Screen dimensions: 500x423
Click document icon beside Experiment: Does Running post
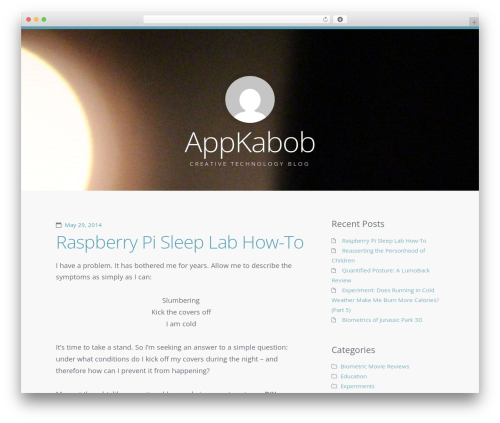click(334, 290)
